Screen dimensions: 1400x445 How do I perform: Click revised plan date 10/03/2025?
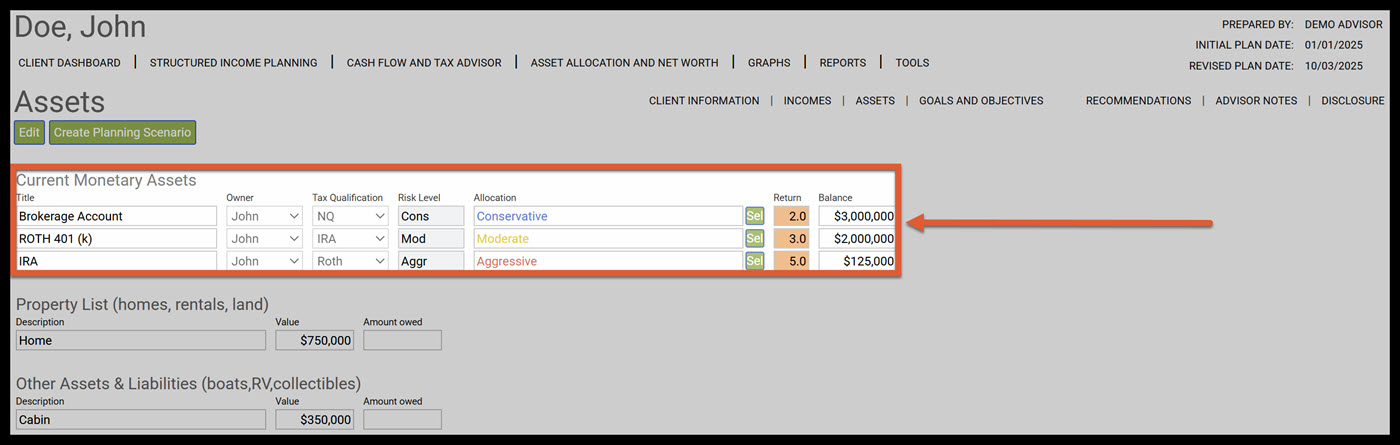coord(1334,66)
